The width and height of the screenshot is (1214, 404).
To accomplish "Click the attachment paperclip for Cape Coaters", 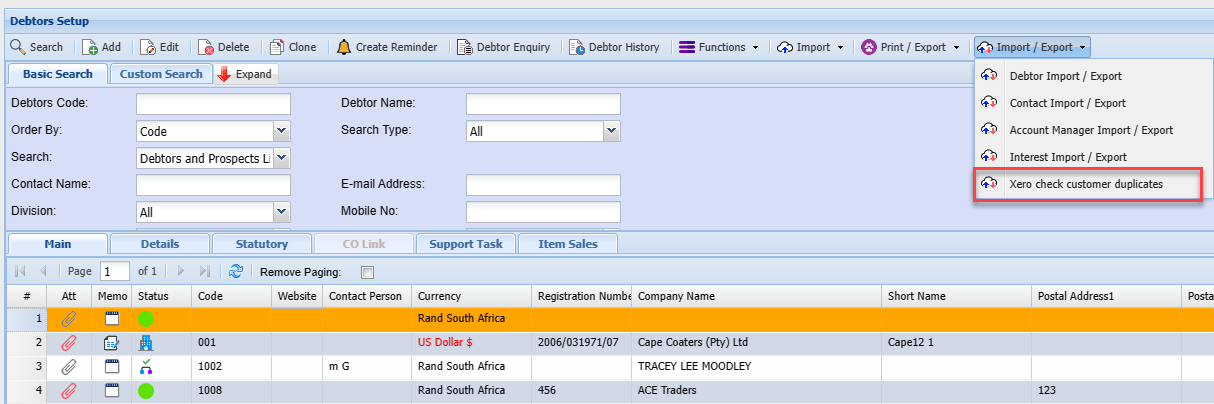I will coord(68,343).
